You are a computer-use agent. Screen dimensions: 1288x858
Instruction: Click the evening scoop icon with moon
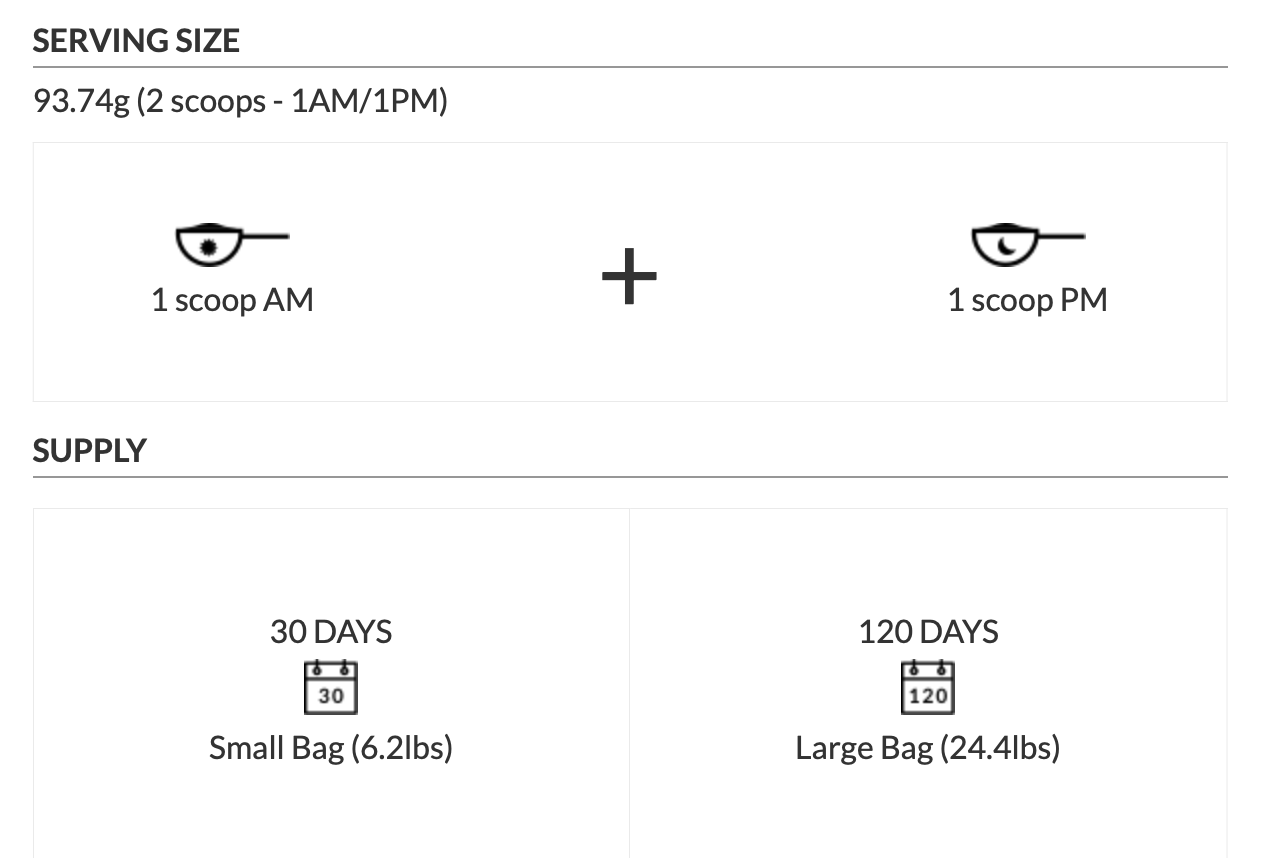[x=1027, y=245]
